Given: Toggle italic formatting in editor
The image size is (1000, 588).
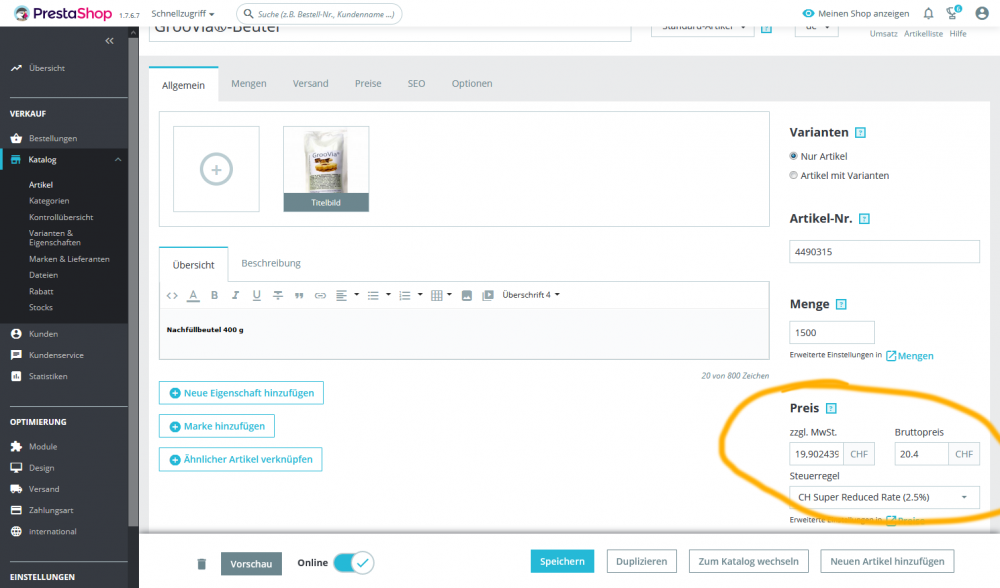Looking at the screenshot, I should 235,295.
